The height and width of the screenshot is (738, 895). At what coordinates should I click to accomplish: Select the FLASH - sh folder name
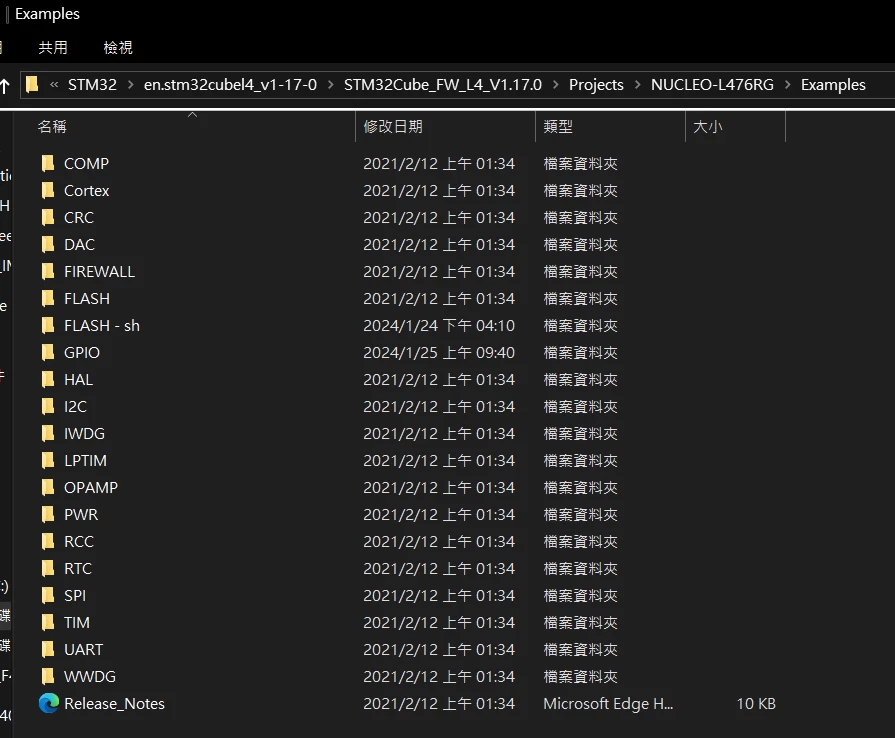coord(102,325)
